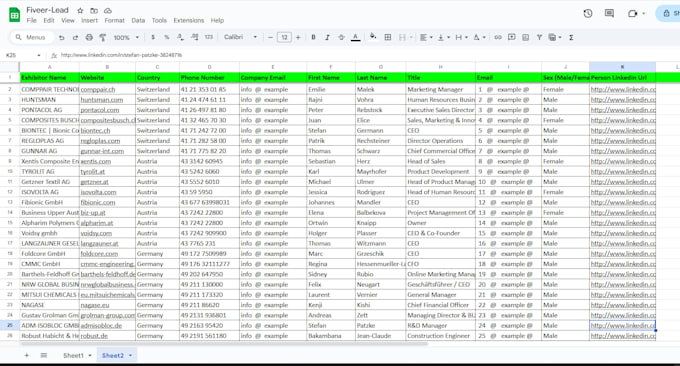Click the Undo icon
680x366 pixels.
(62, 38)
